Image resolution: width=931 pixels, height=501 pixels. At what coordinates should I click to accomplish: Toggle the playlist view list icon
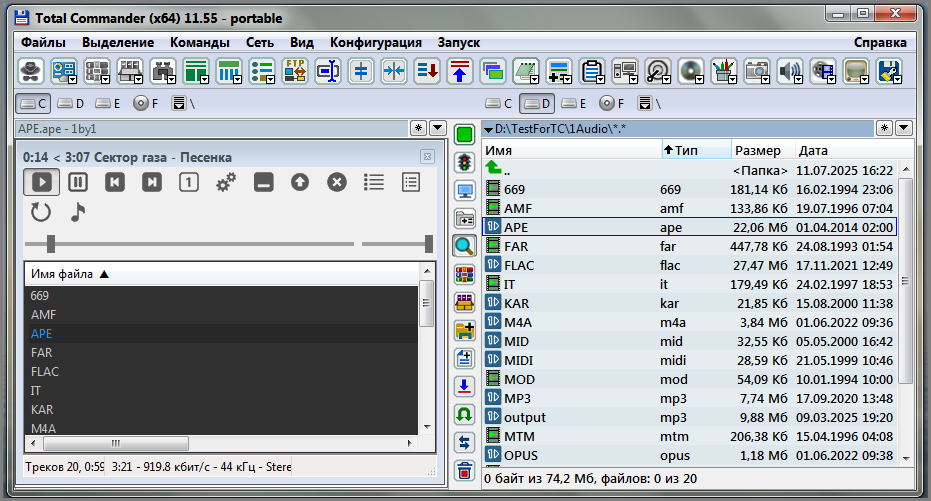[373, 182]
